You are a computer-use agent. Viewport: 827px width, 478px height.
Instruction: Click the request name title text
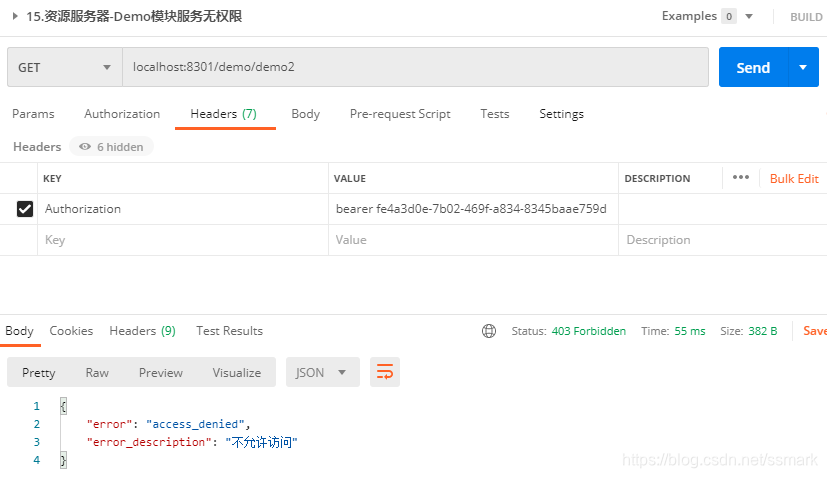(x=134, y=16)
